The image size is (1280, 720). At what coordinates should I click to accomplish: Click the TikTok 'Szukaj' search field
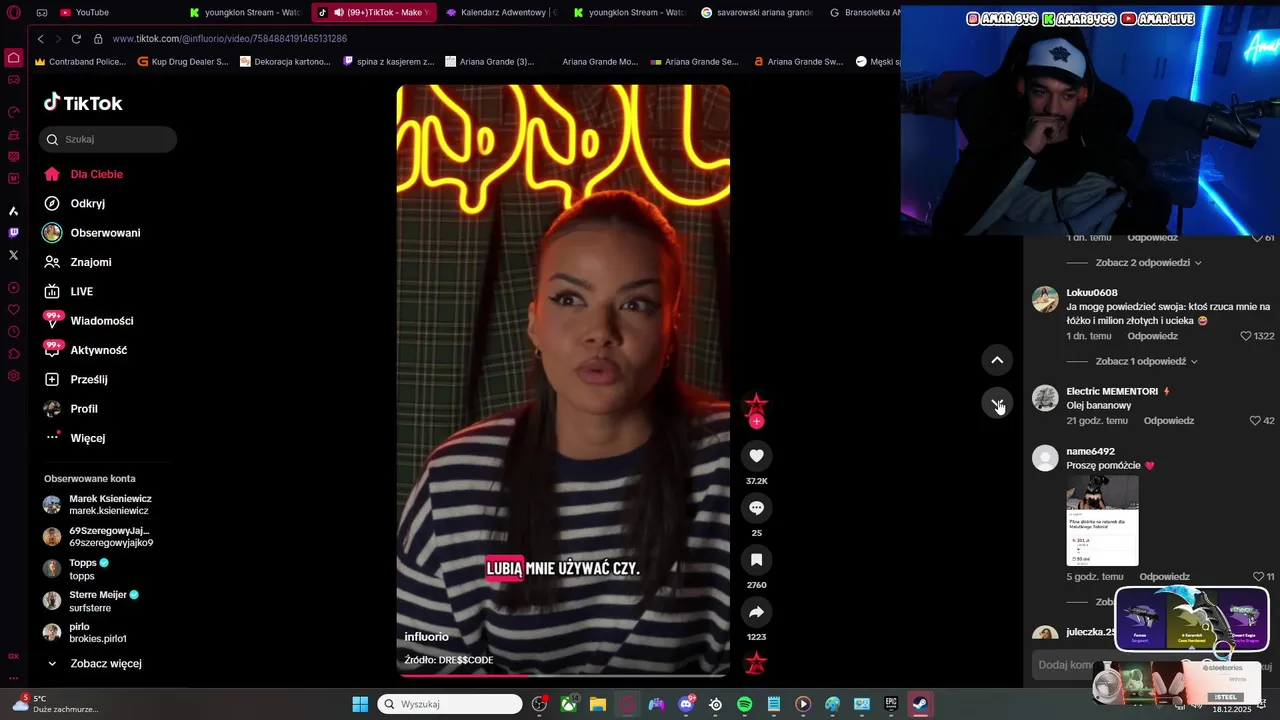coord(108,139)
